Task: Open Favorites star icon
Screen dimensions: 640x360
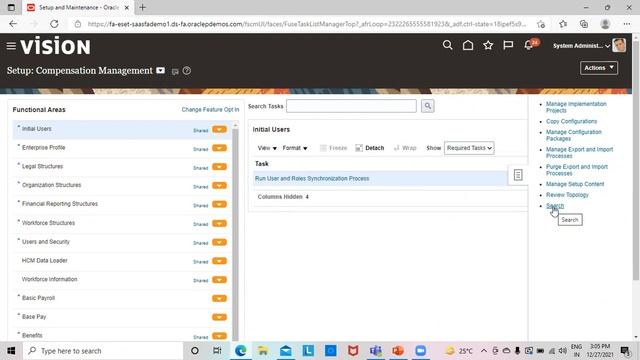Action: 488,45
